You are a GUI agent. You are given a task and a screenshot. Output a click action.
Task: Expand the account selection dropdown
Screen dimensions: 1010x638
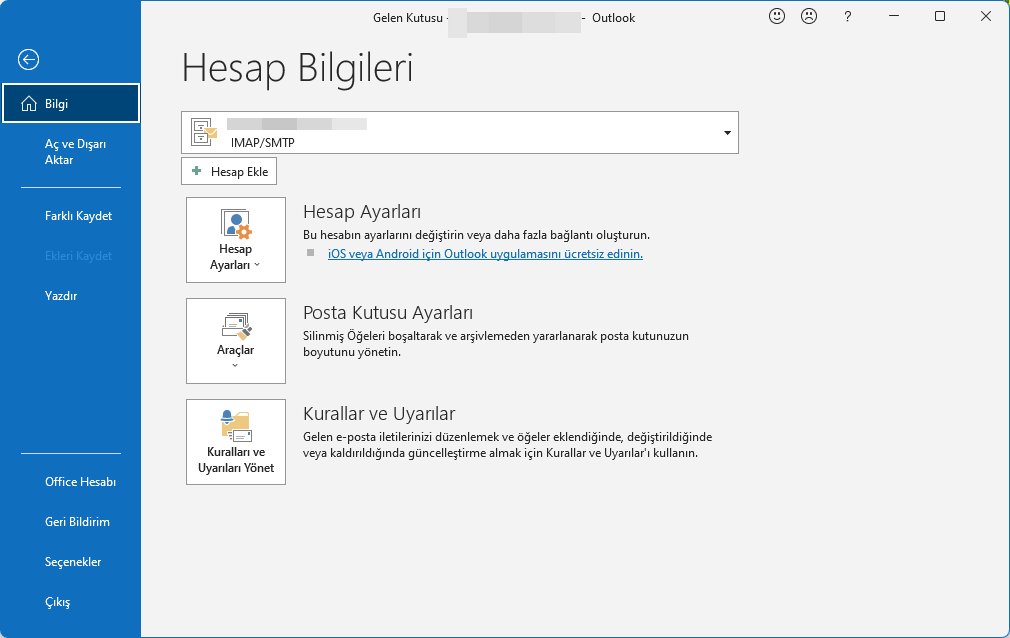(727, 132)
